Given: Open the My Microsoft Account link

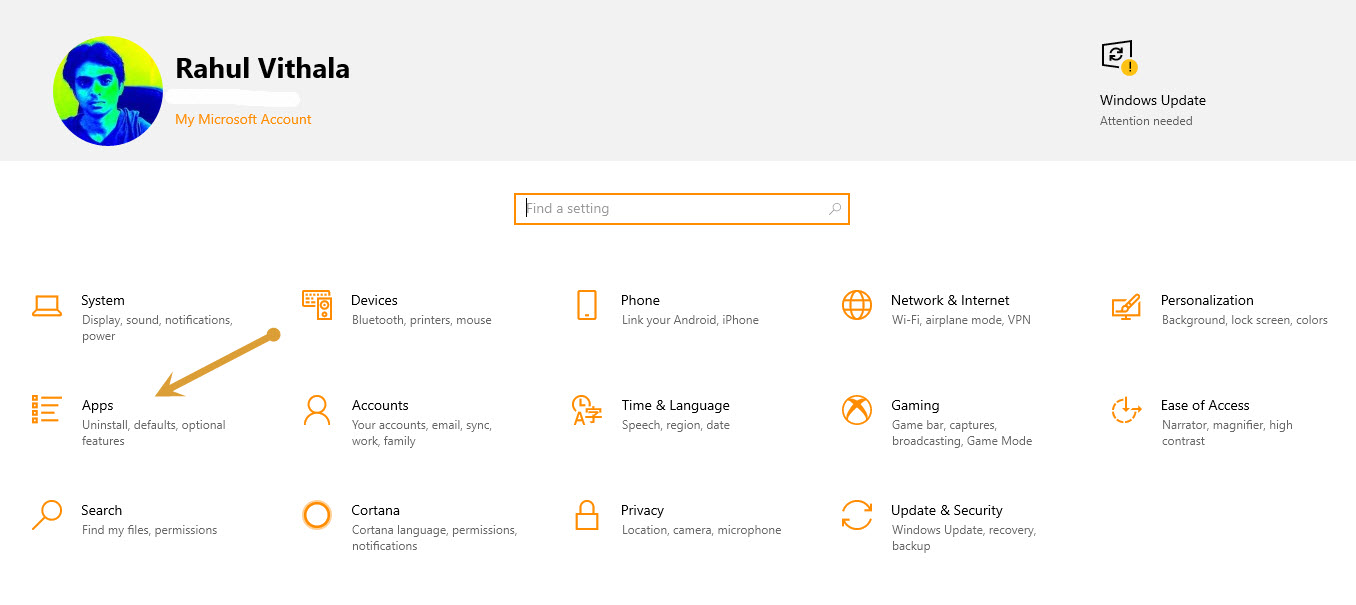Looking at the screenshot, I should coord(243,119).
